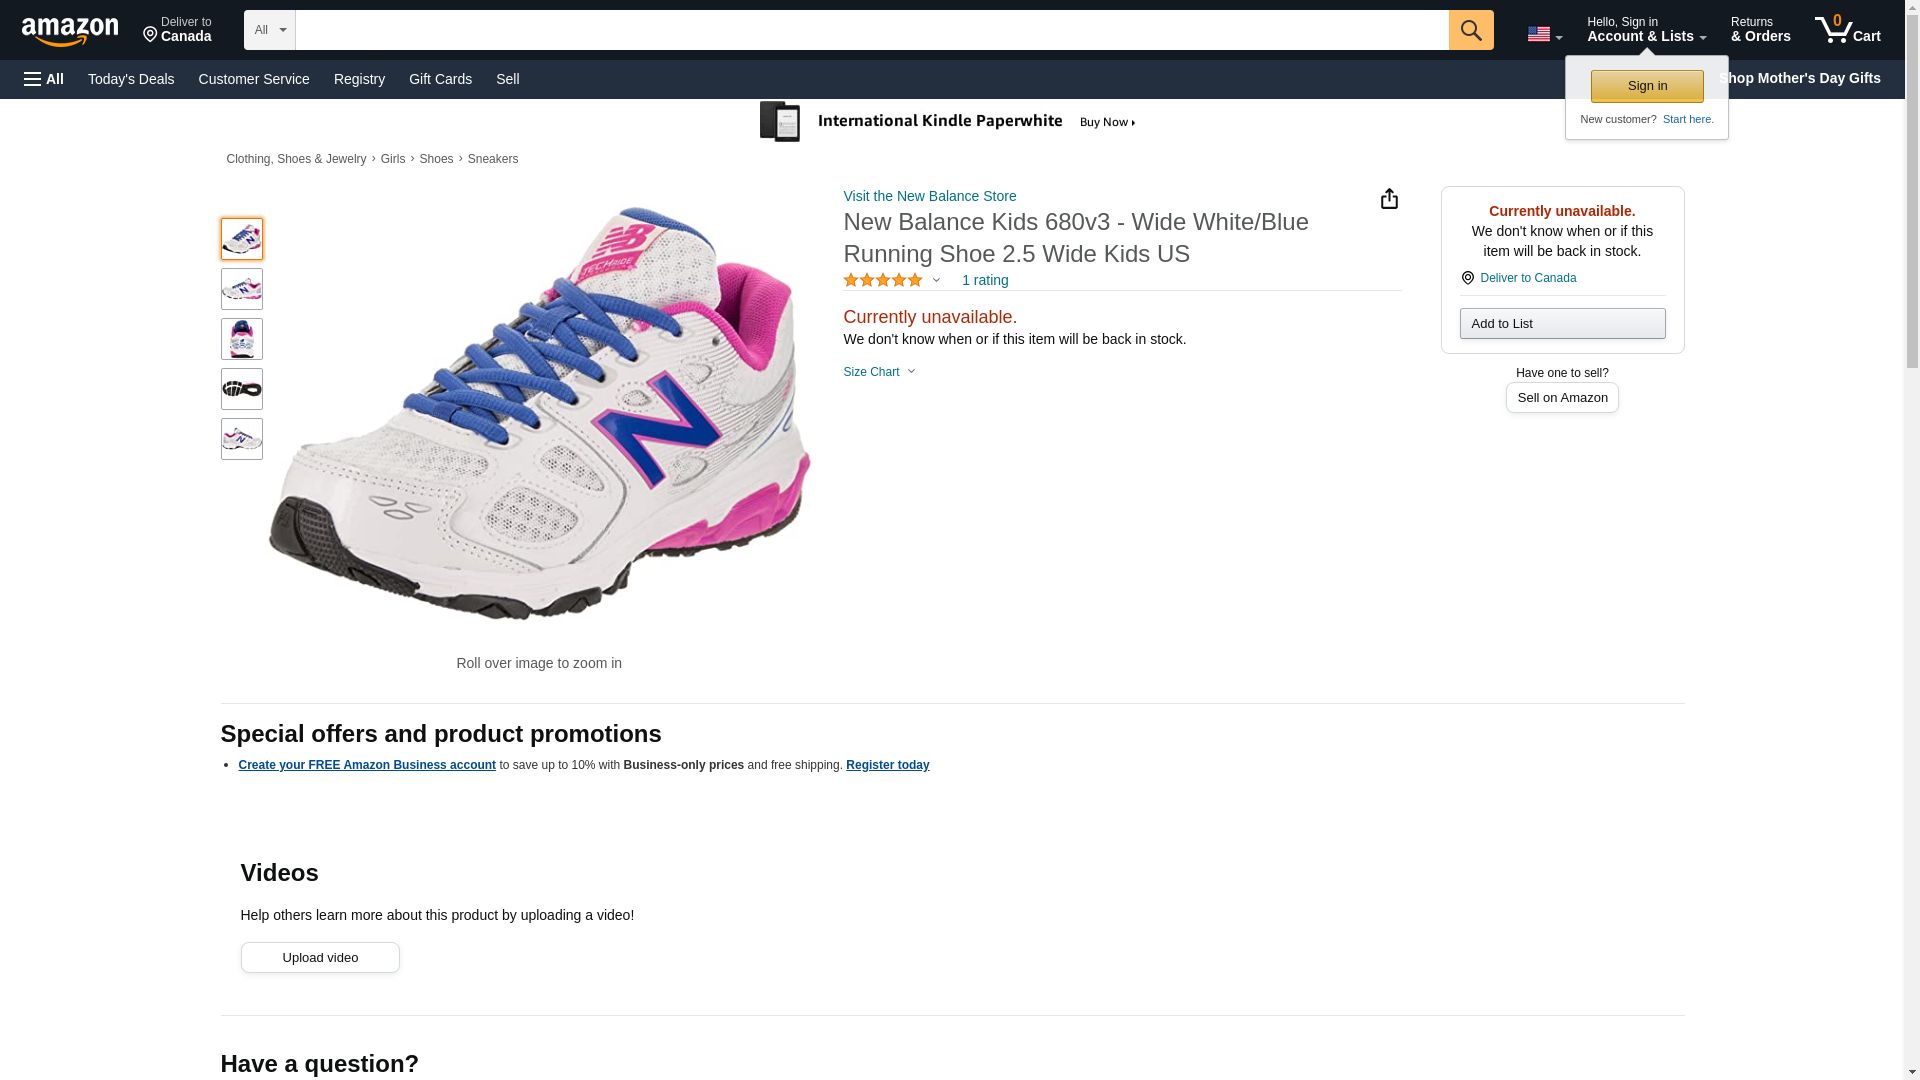This screenshot has width=1920, height=1080.
Task: Open the shopping cart
Action: tap(1847, 29)
